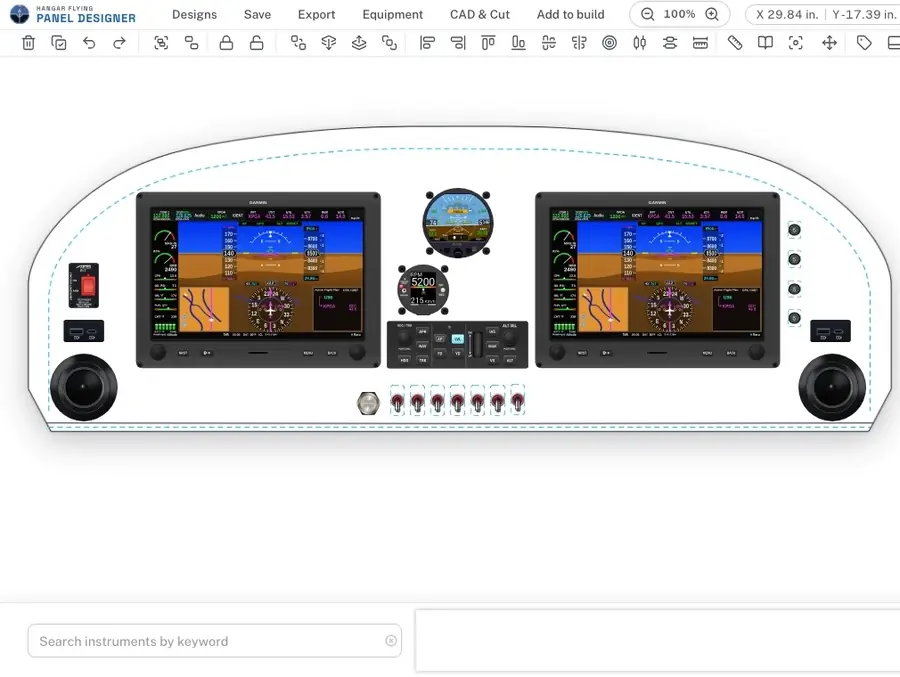Clear the instrument search field
Screen dimensions: 900x677
tap(391, 641)
